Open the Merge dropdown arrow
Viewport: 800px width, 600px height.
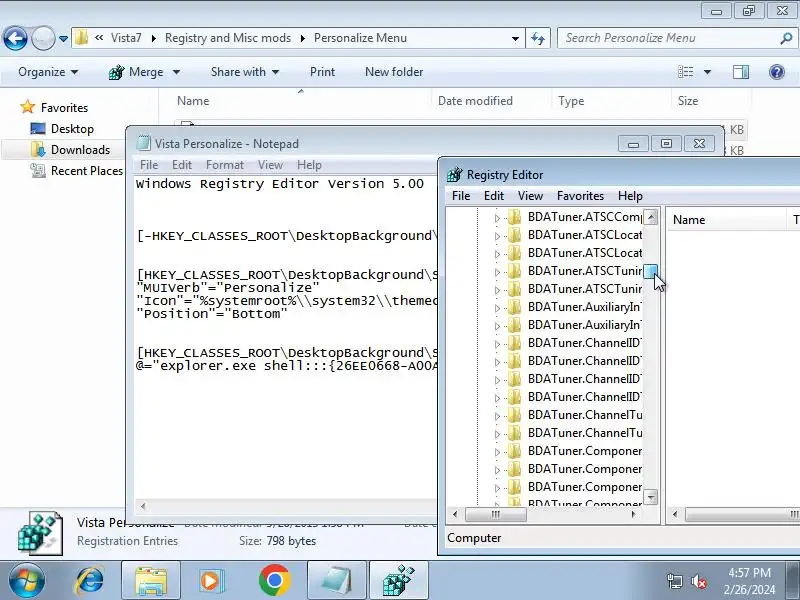(x=176, y=72)
